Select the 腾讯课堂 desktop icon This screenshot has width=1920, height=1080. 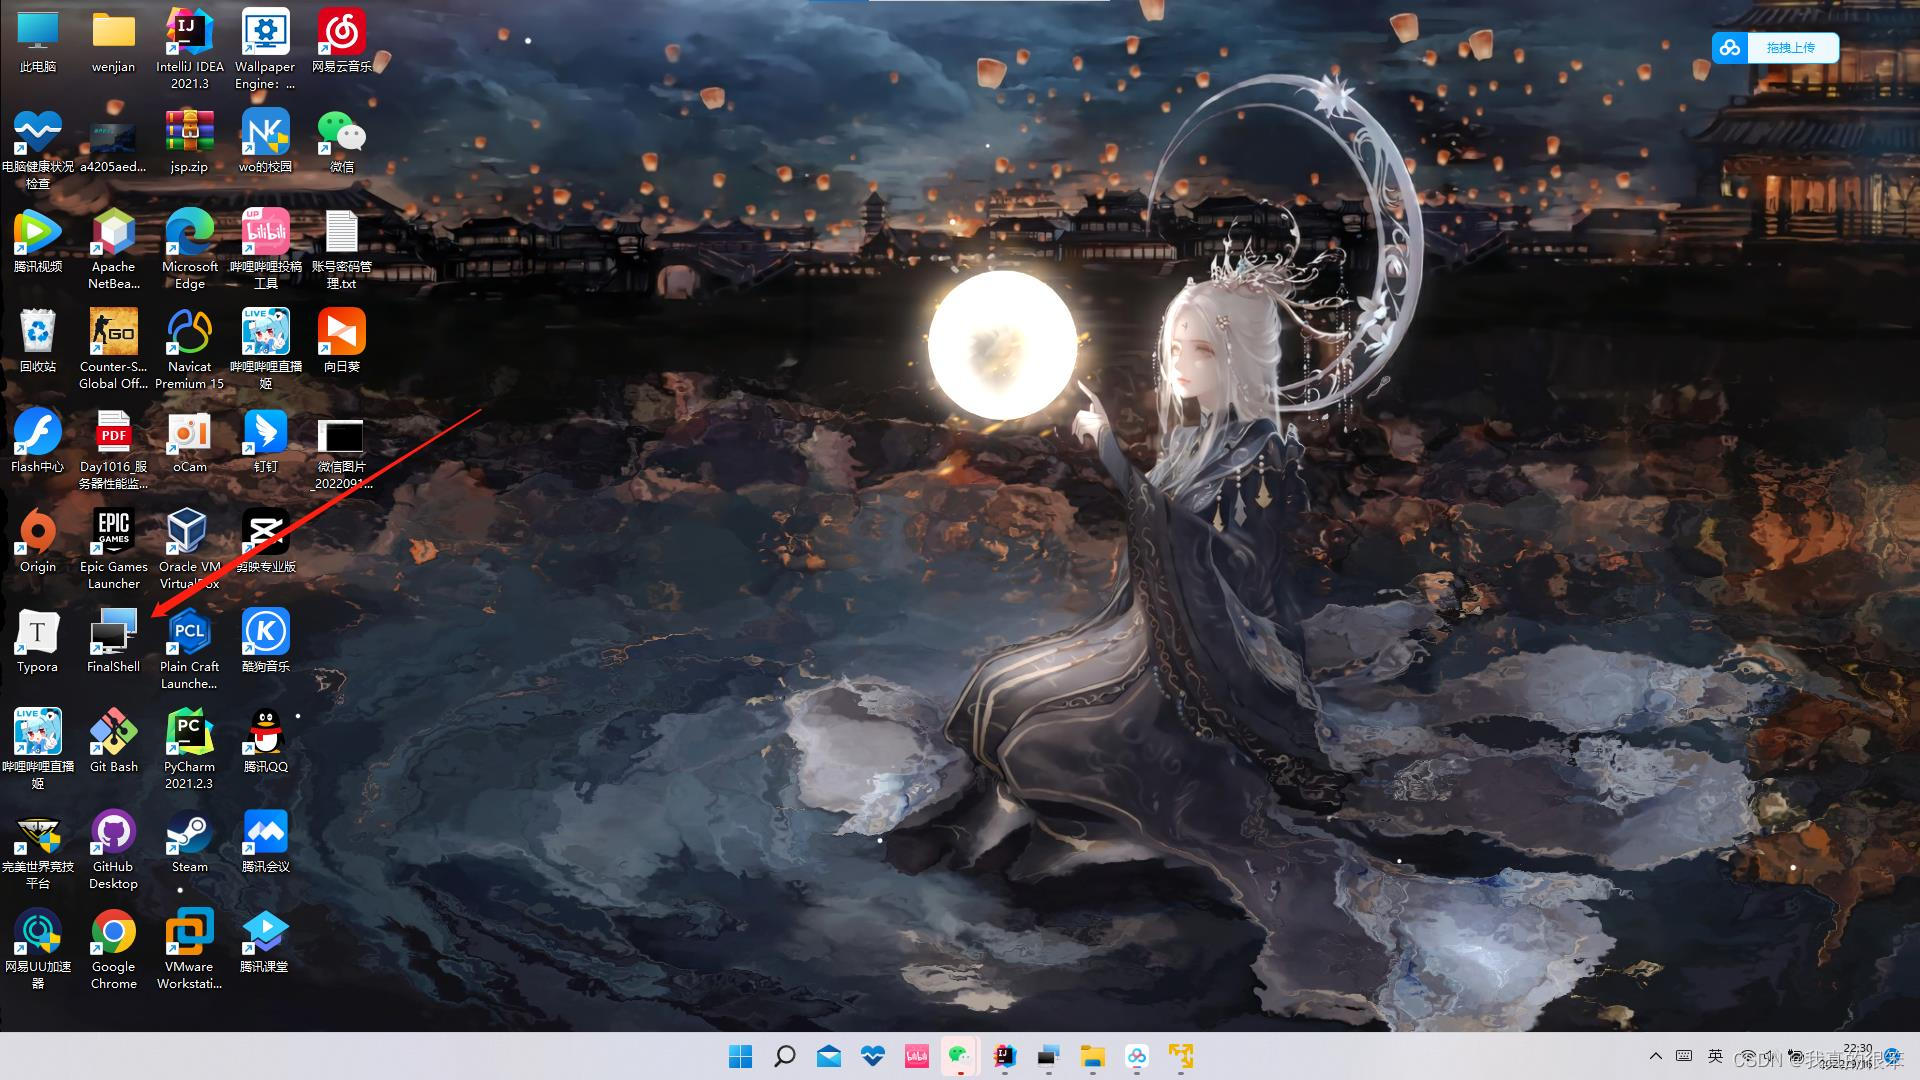coord(265,943)
